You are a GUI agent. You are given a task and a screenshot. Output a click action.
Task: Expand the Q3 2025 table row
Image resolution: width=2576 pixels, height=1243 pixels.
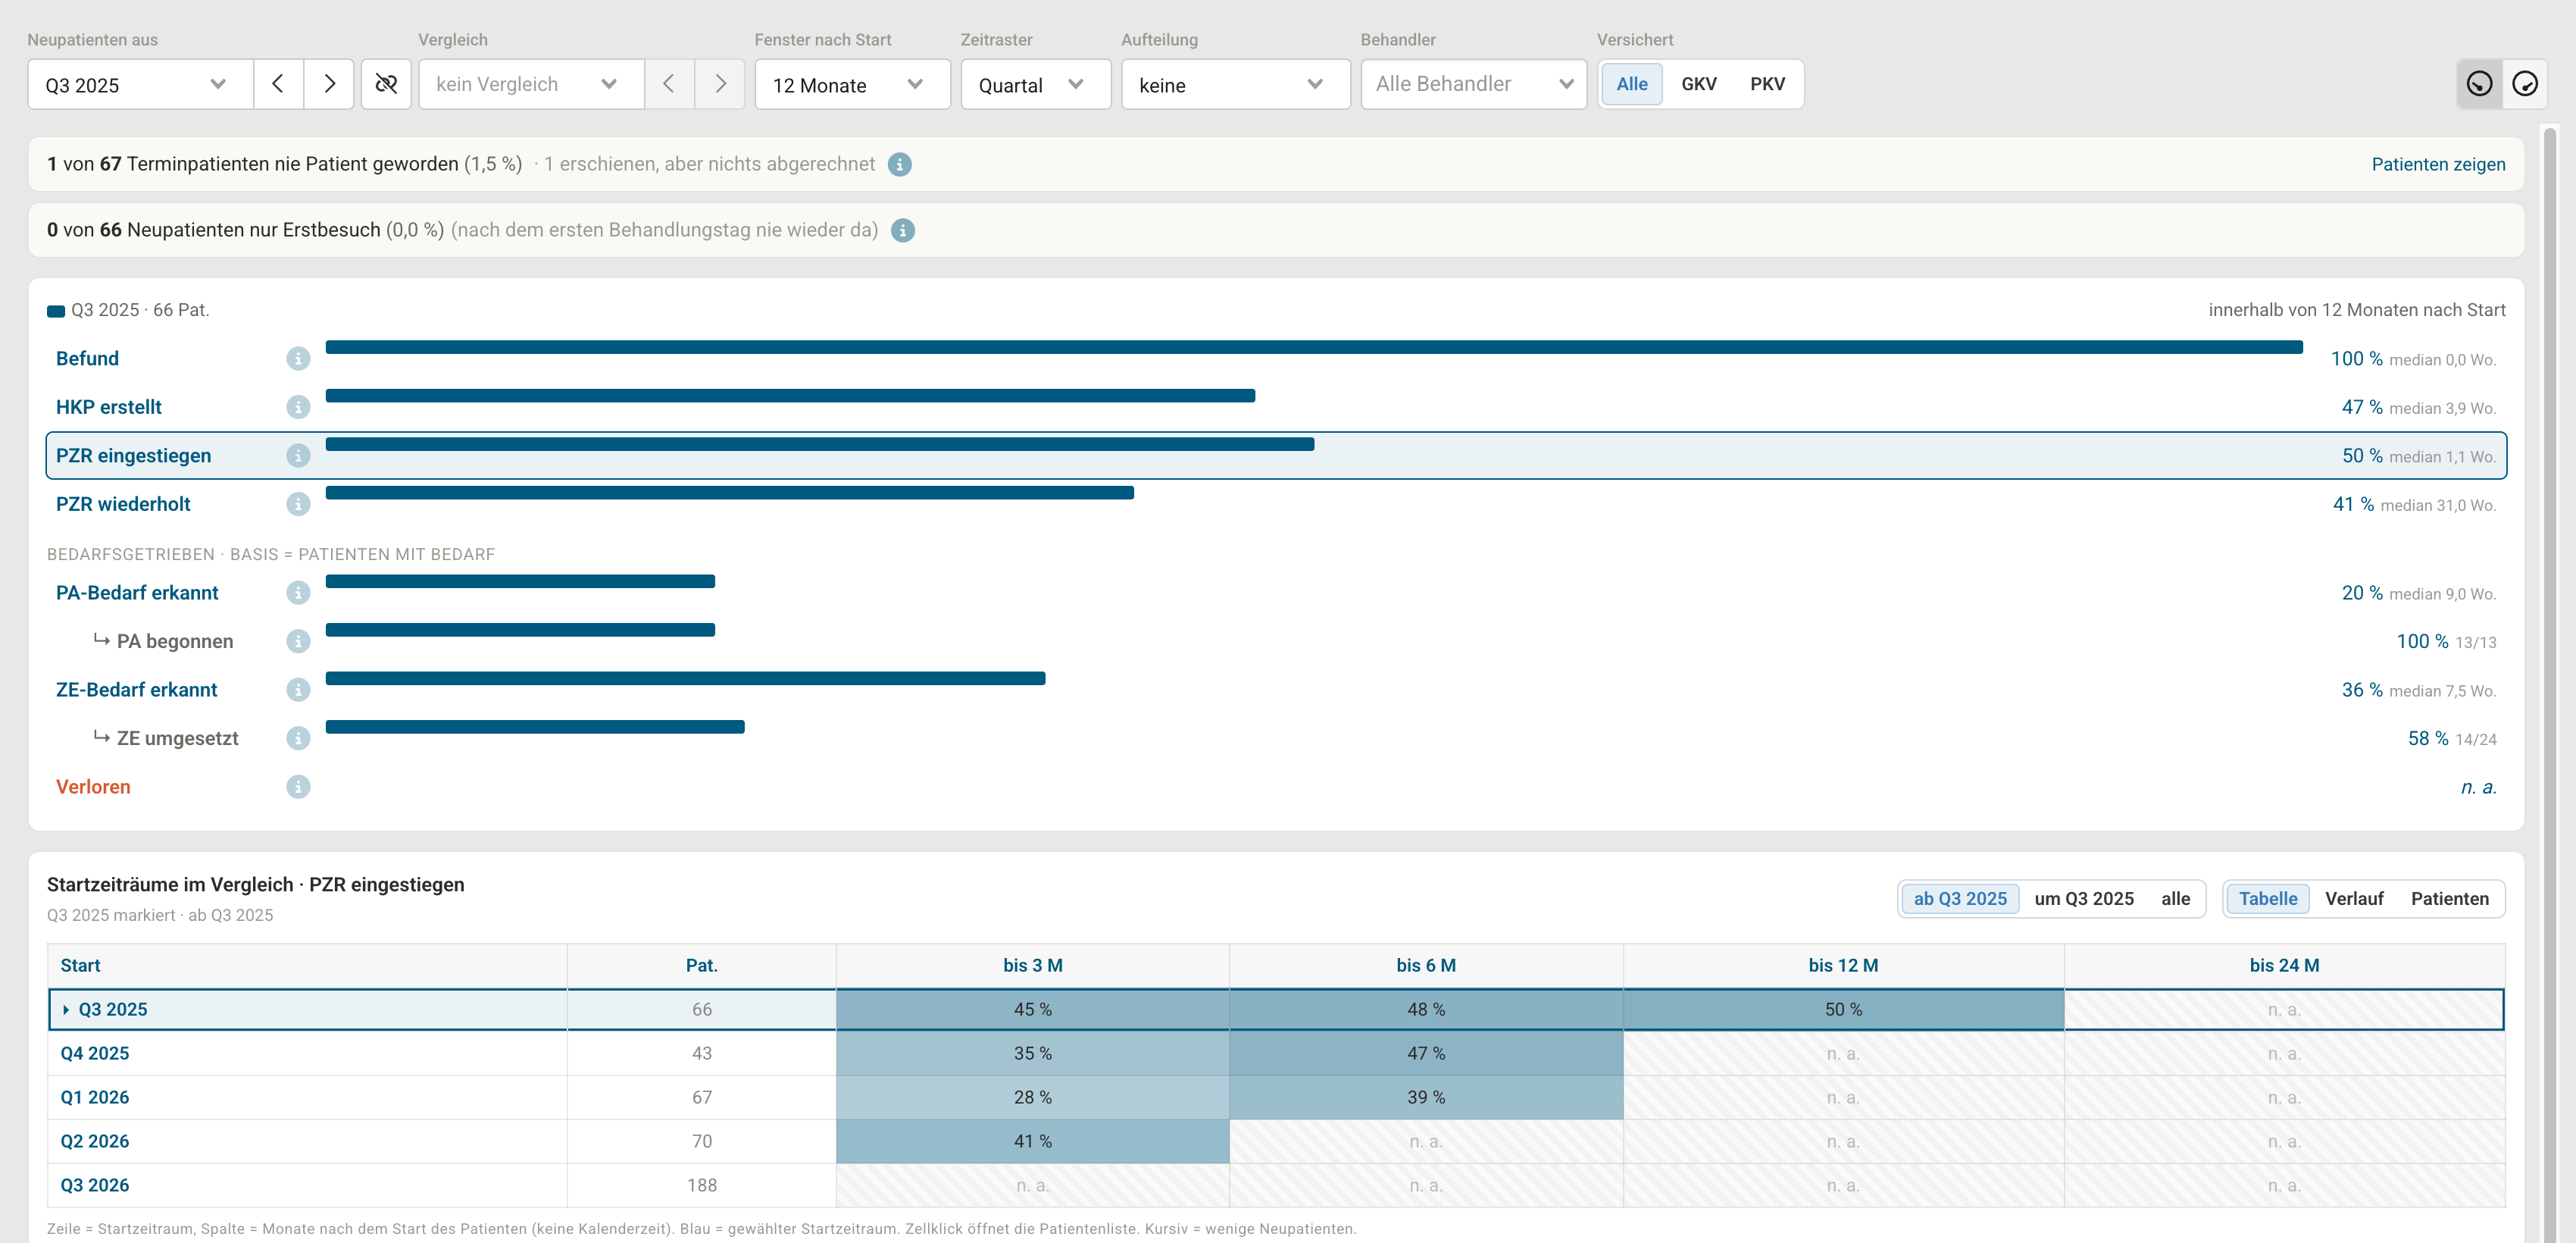click(66, 1010)
